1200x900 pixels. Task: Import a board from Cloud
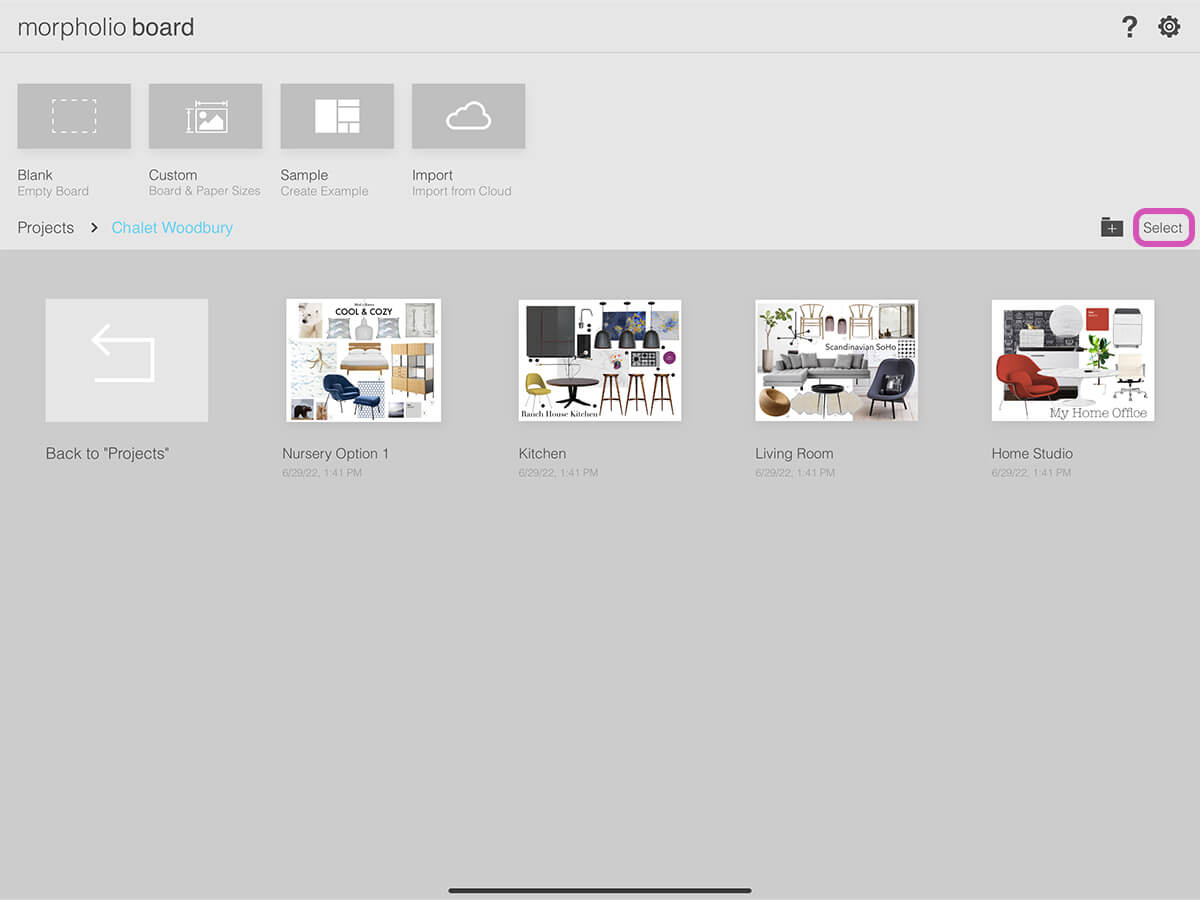pos(468,116)
